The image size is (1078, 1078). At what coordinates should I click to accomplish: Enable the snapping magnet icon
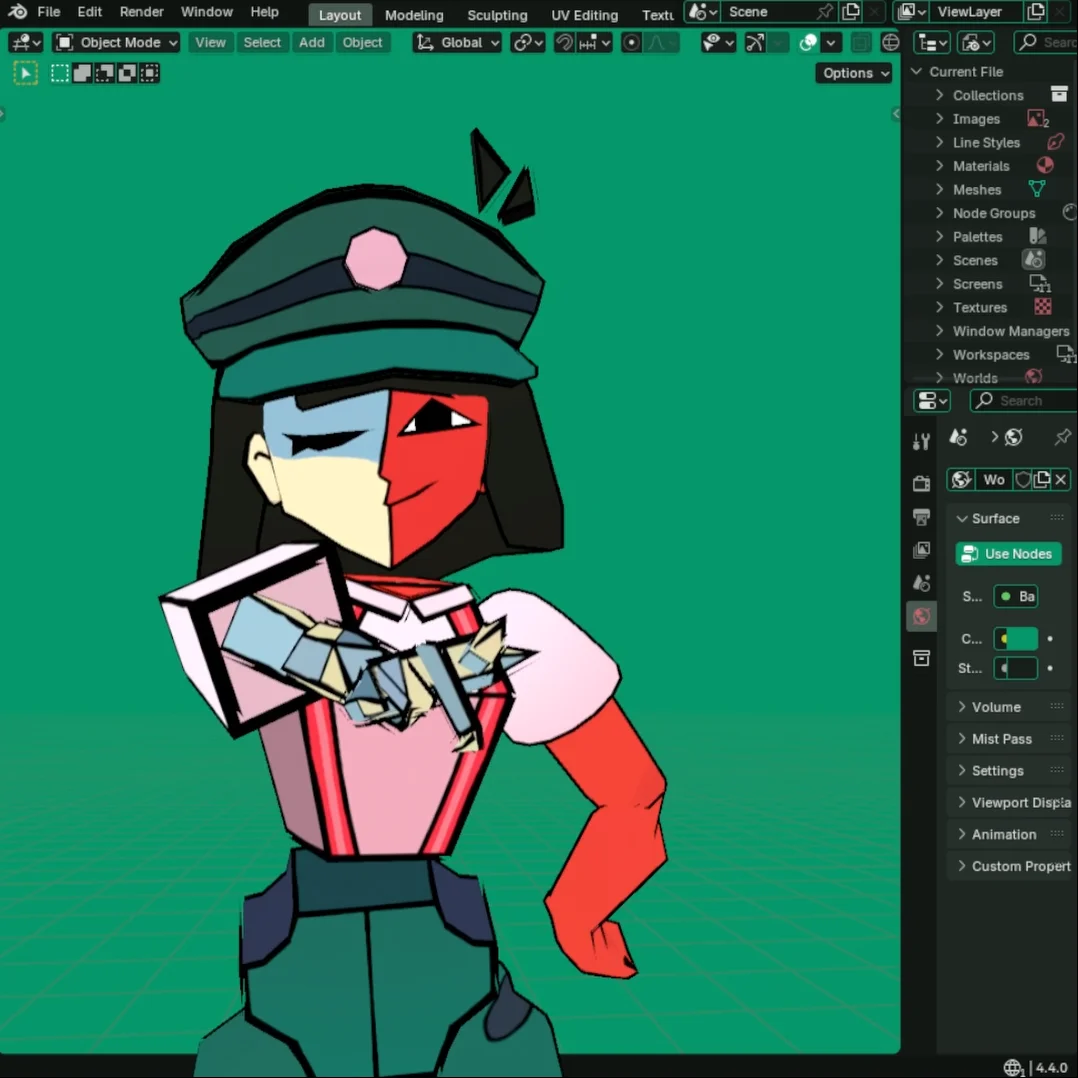coord(566,42)
